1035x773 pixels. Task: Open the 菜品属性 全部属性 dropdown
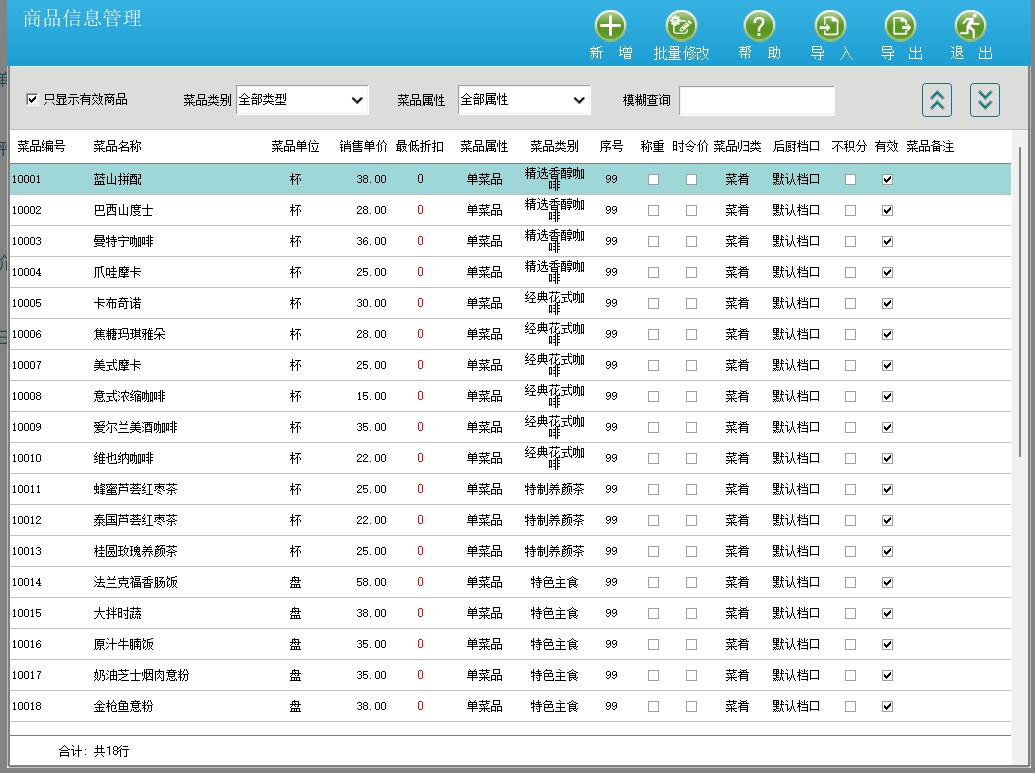(x=524, y=100)
